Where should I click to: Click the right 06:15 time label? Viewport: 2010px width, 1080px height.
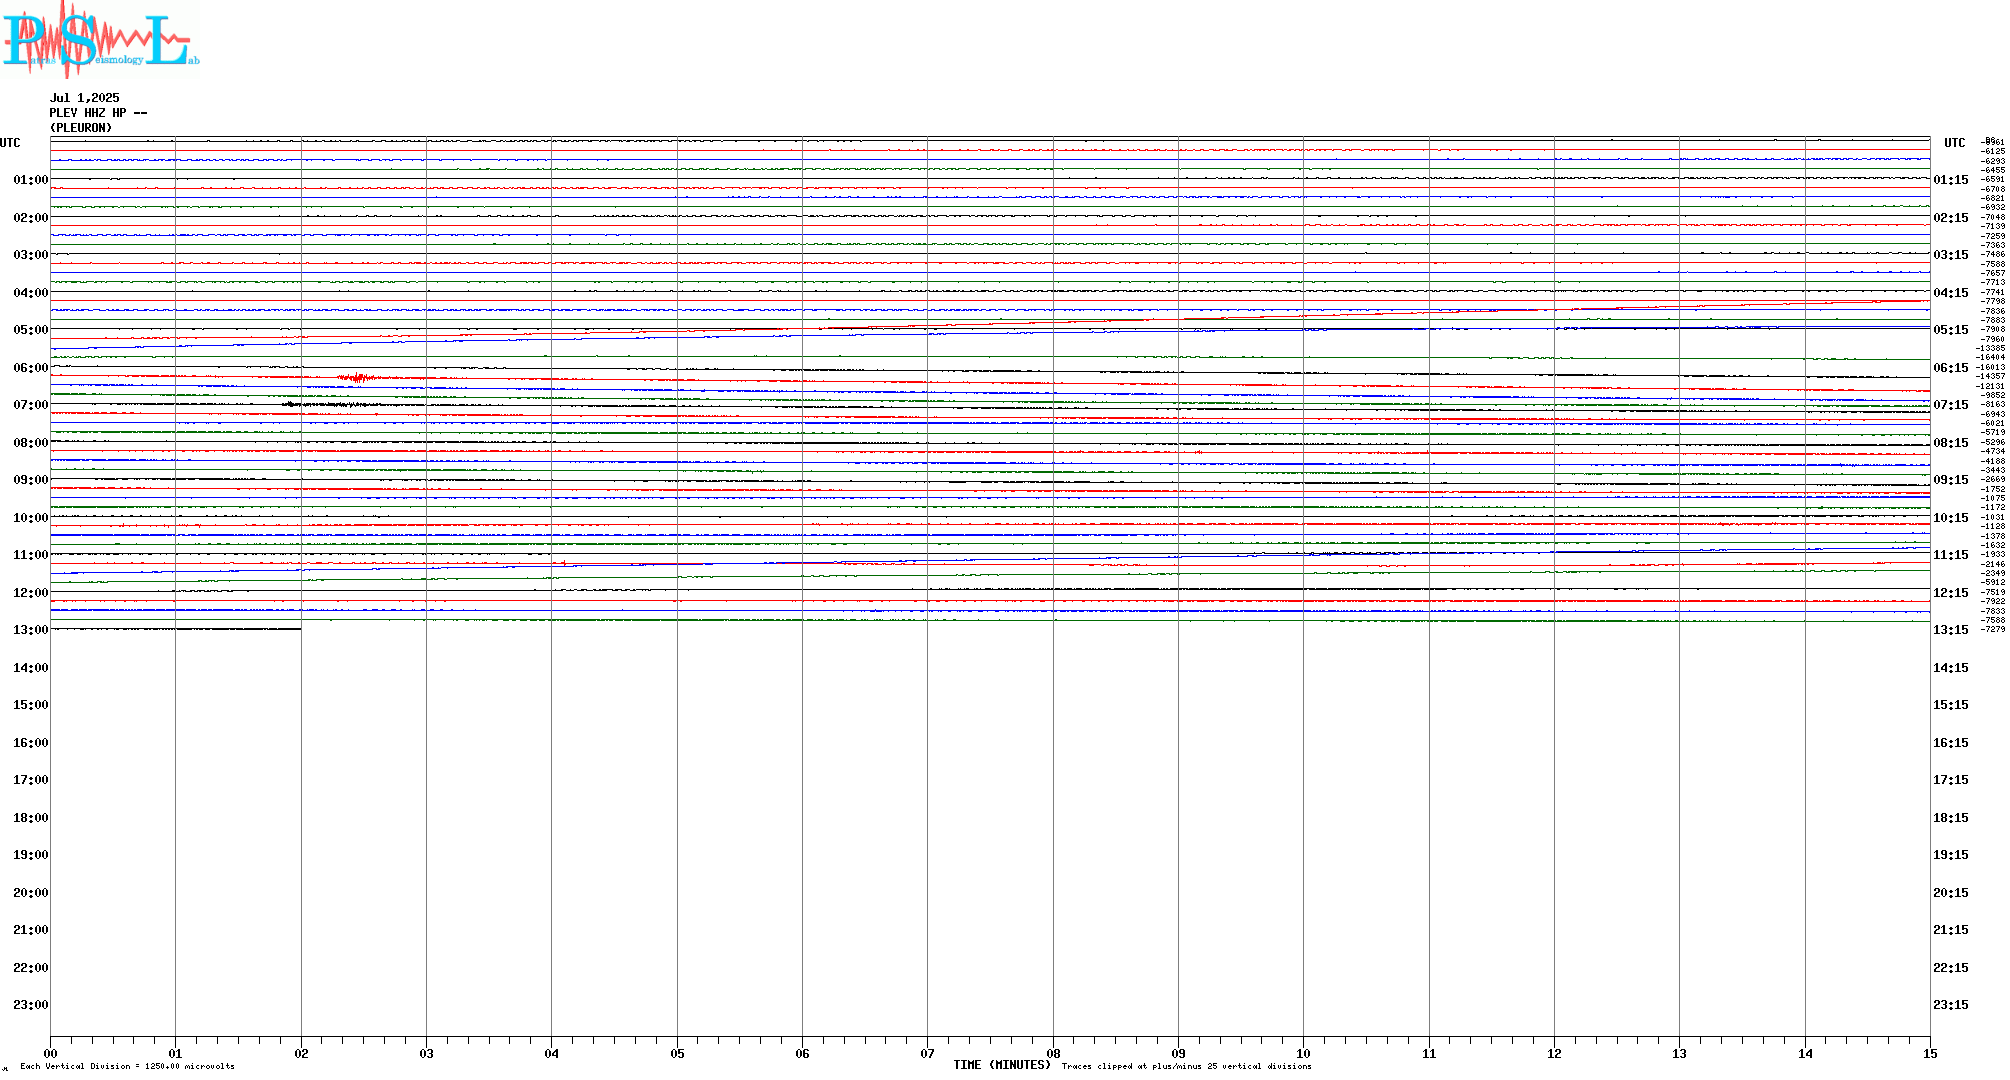pos(1951,368)
